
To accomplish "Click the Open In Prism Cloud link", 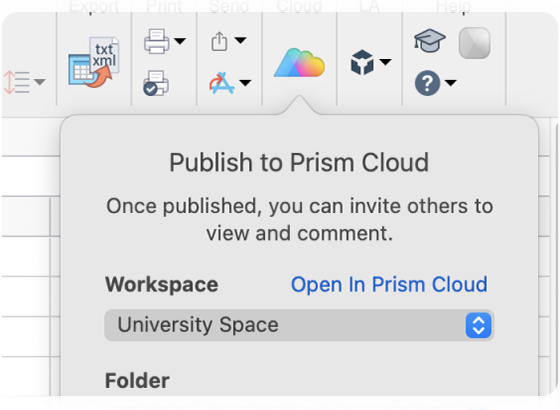I will coord(389,285).
